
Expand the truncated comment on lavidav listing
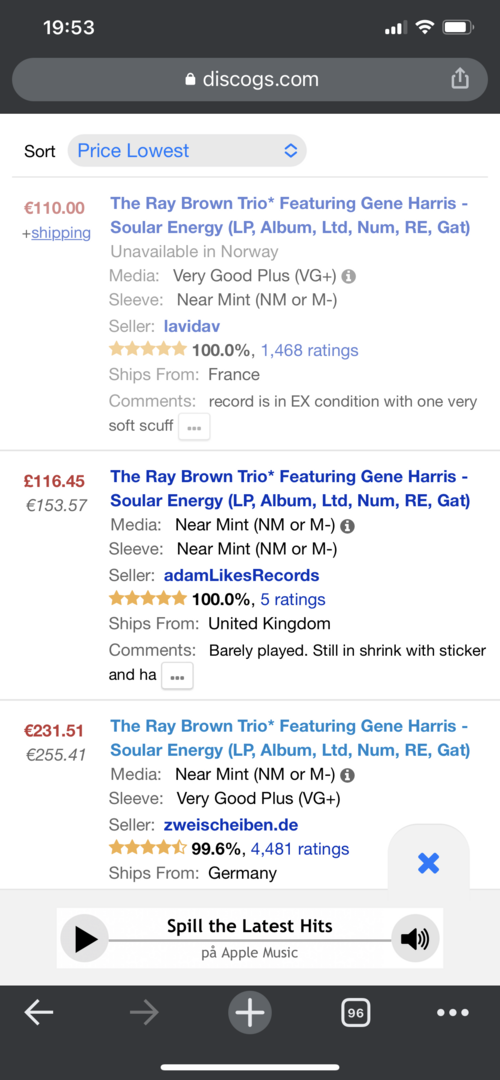[x=194, y=427]
